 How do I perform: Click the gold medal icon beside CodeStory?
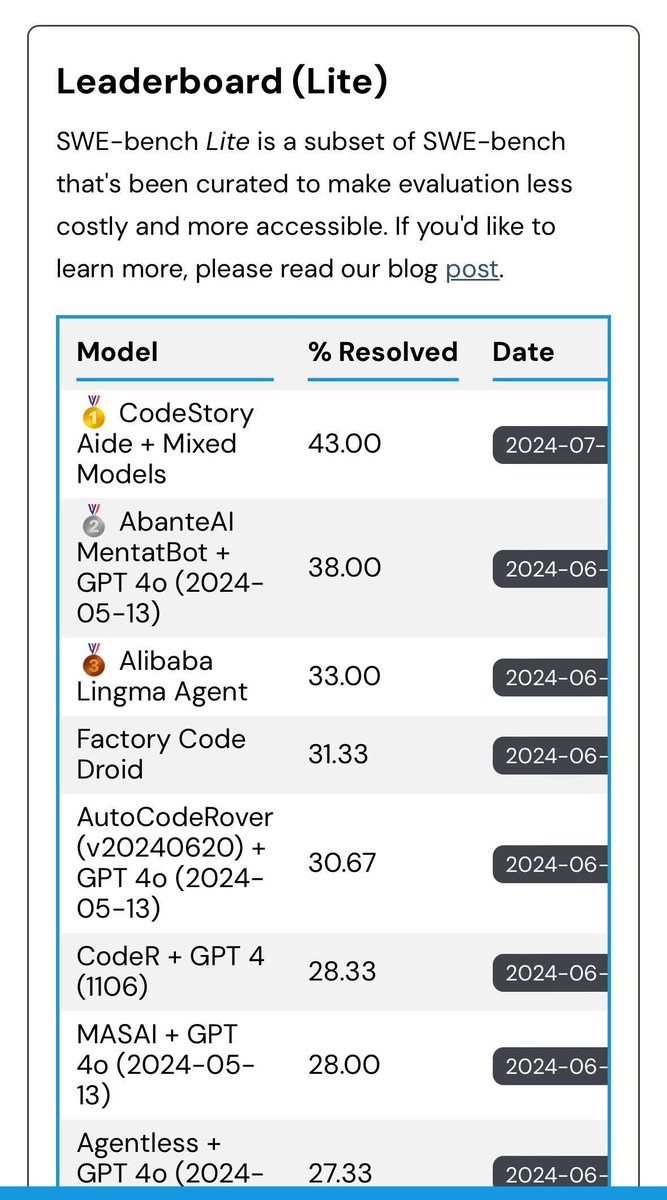tap(93, 412)
